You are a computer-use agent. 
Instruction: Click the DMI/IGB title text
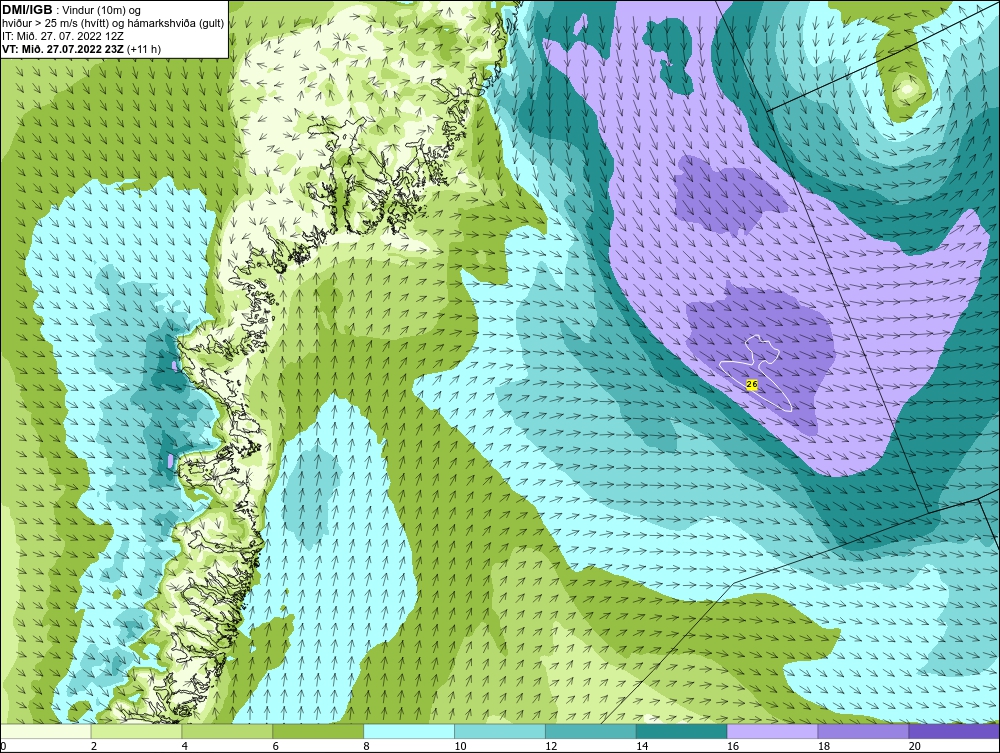click(x=27, y=10)
